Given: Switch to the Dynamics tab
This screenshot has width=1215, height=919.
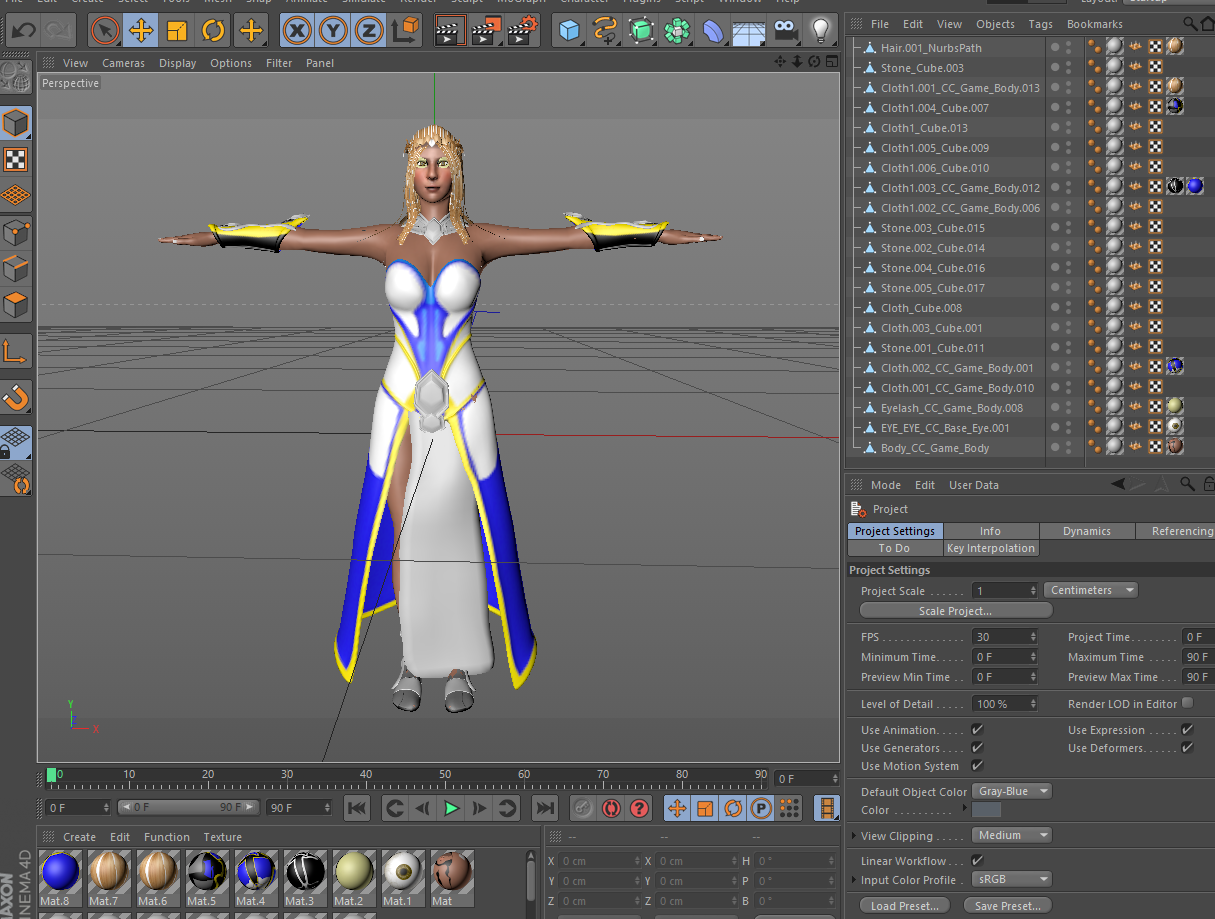Looking at the screenshot, I should coord(1087,531).
